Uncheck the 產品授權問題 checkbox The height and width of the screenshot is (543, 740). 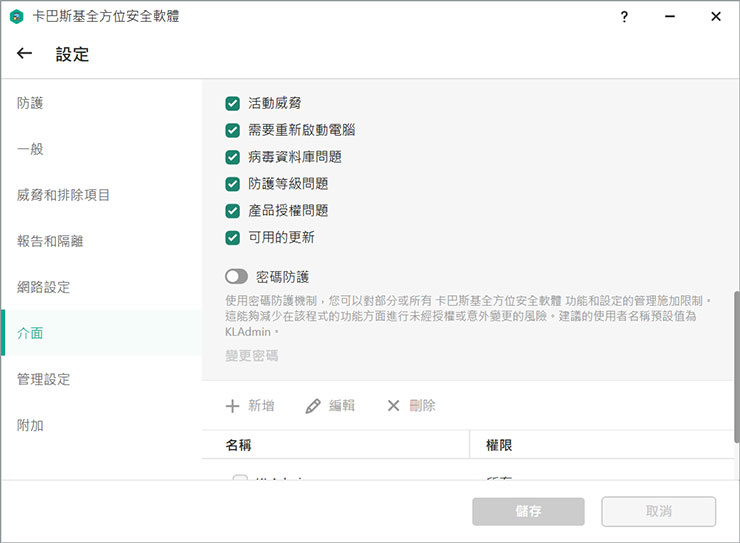(233, 211)
